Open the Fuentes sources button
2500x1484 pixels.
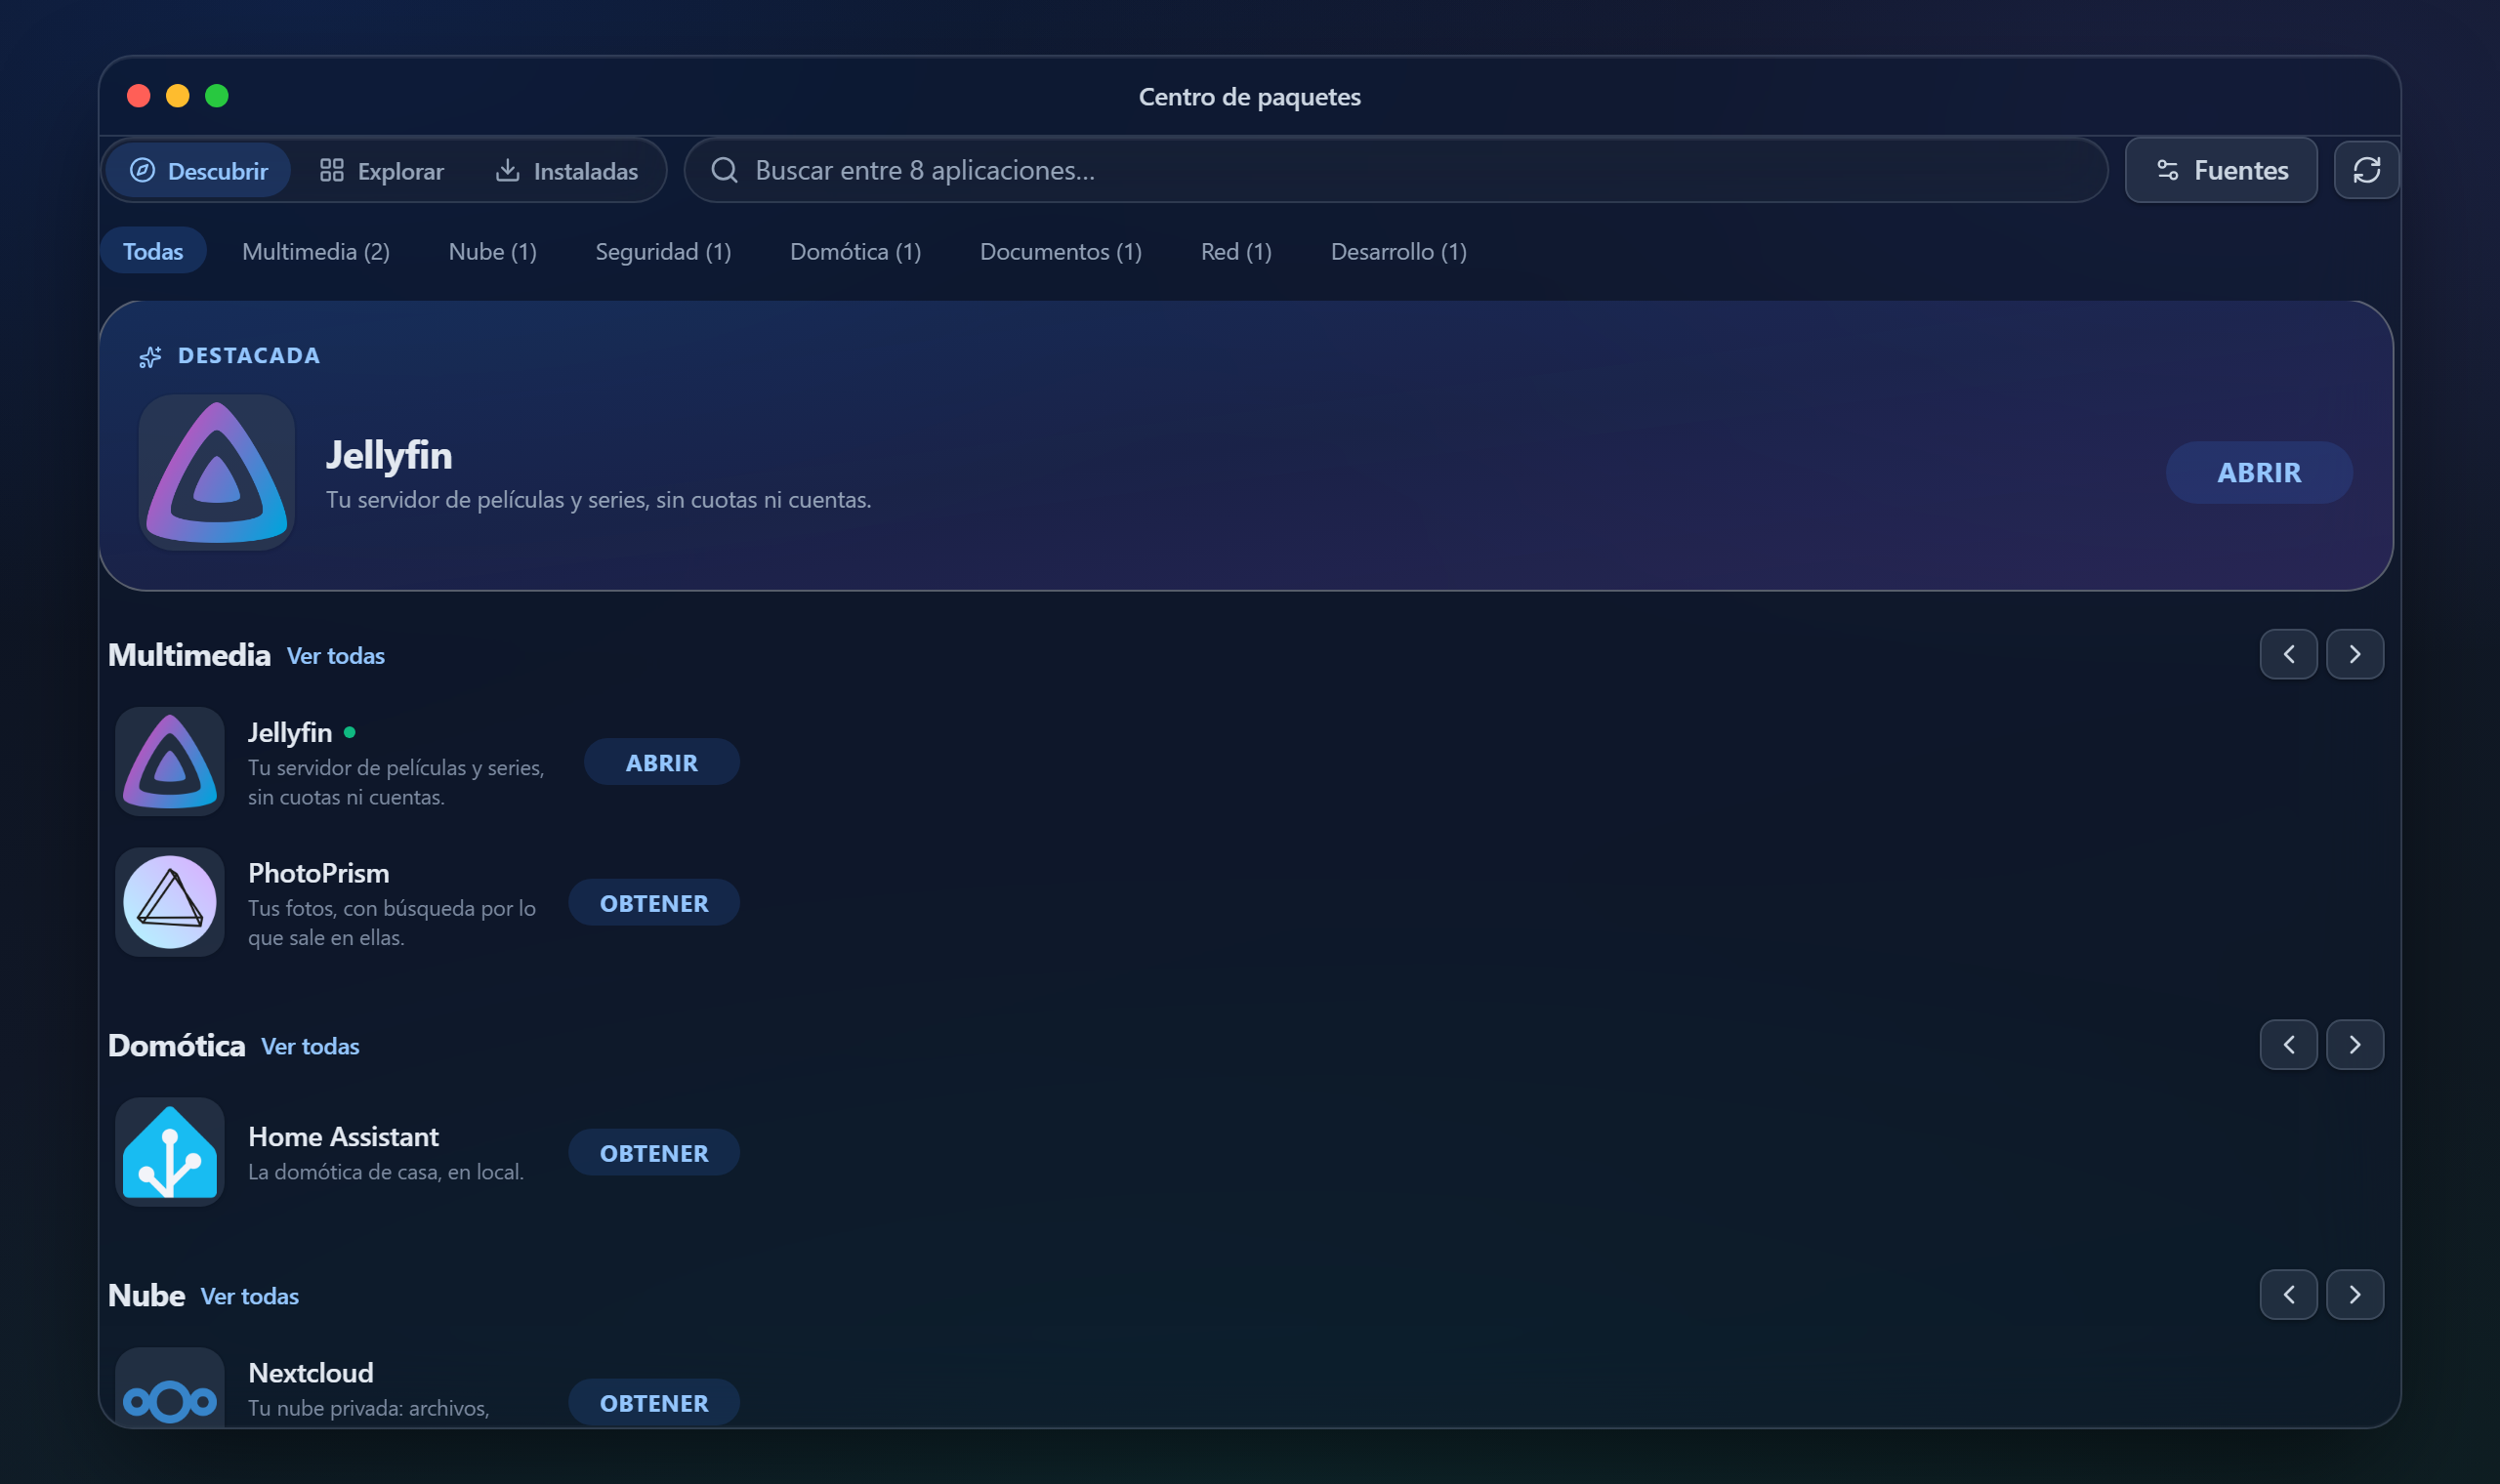[2221, 170]
